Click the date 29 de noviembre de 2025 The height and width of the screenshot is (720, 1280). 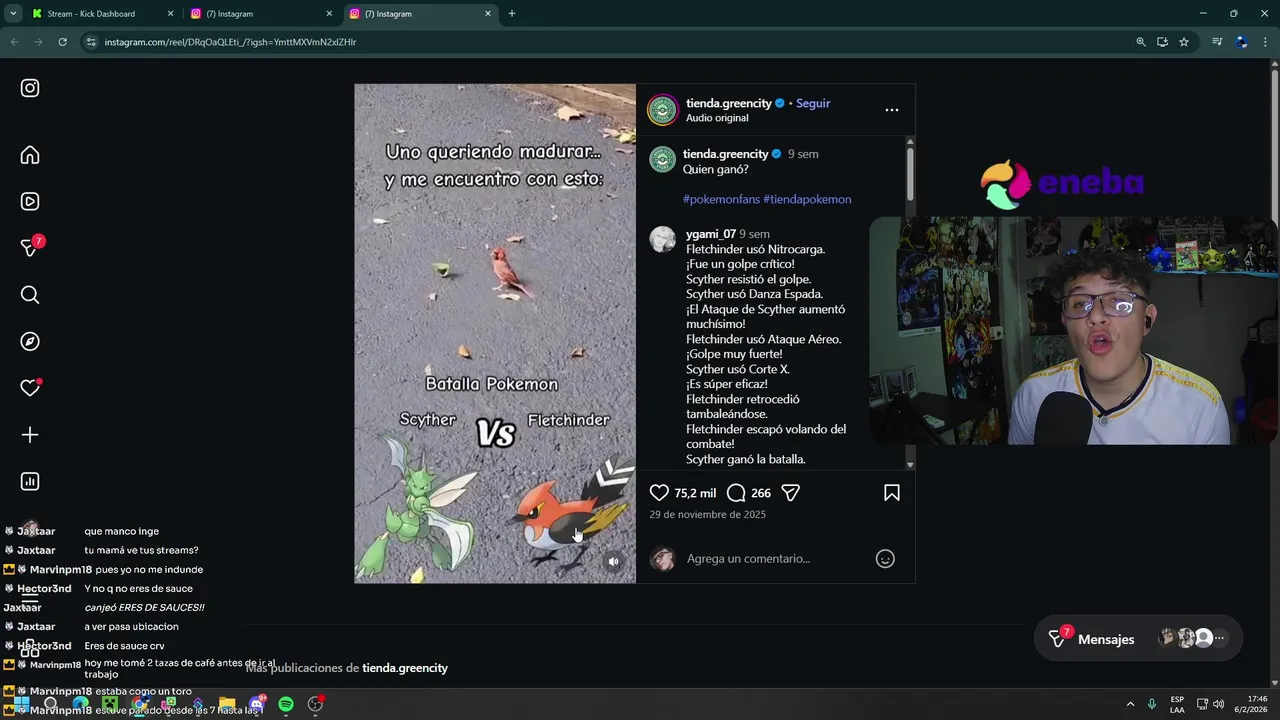coord(708,515)
